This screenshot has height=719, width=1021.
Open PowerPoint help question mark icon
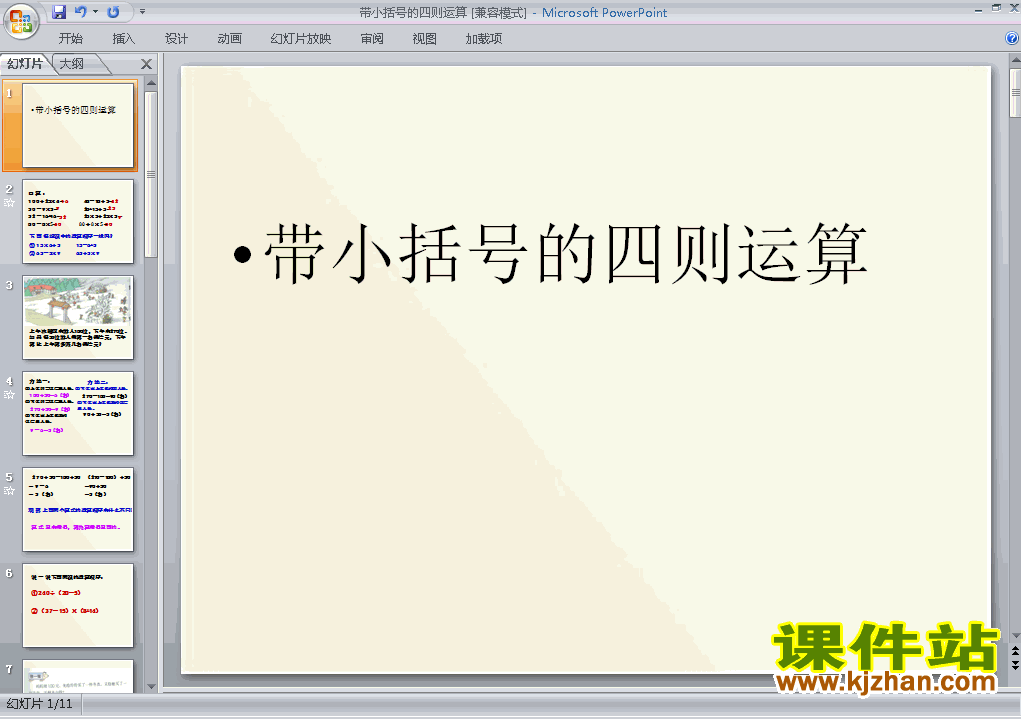(x=1012, y=38)
